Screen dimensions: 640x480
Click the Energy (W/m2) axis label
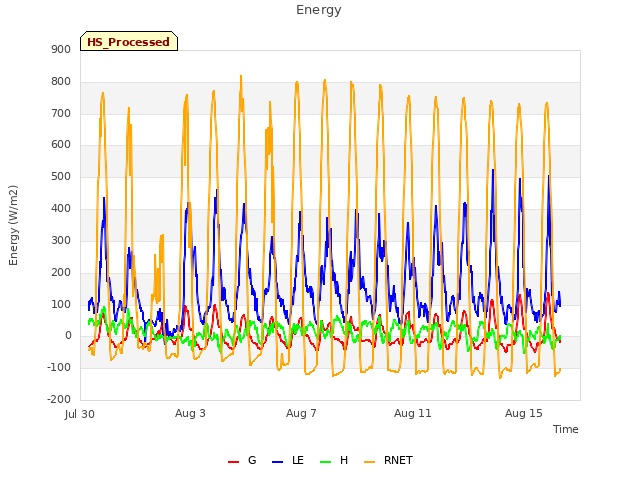(x=13, y=225)
